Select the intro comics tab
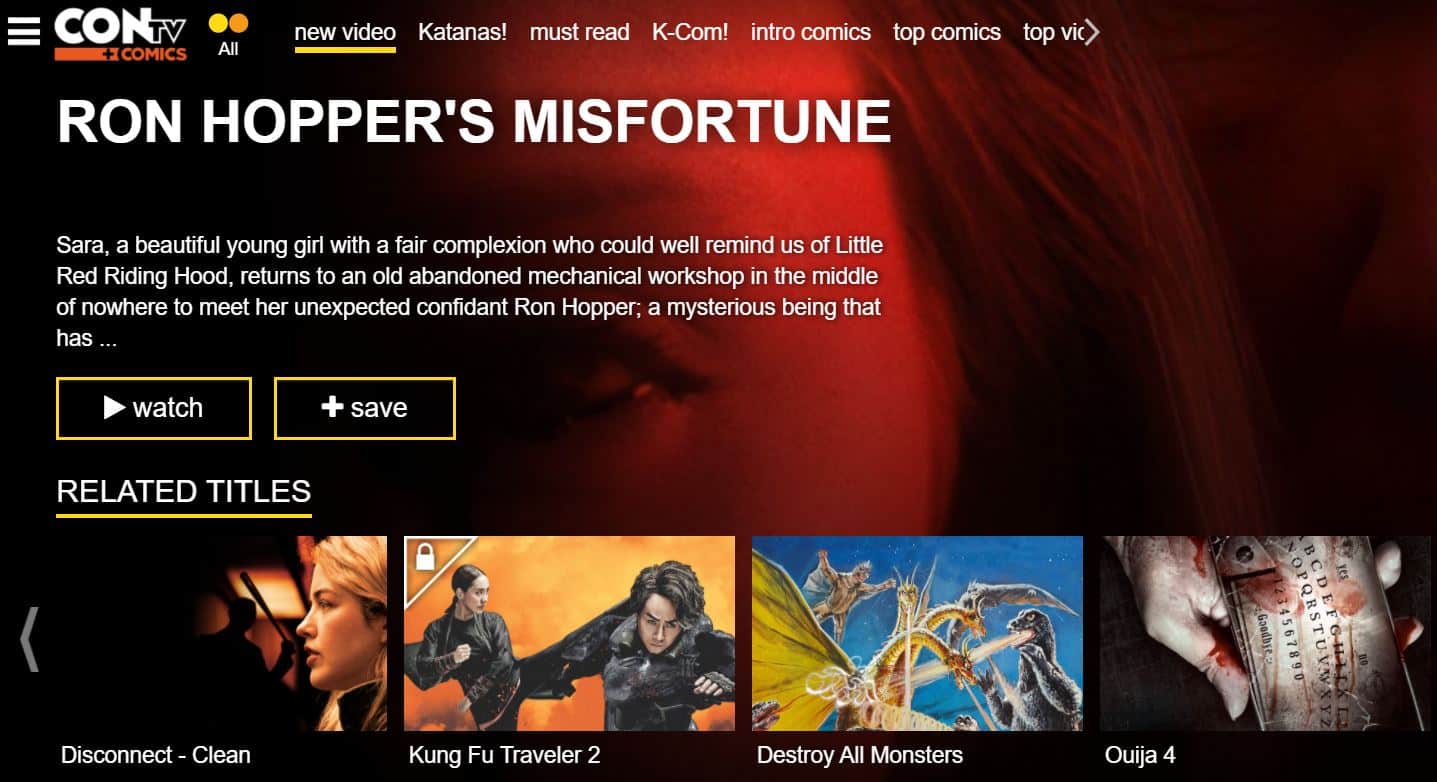 [810, 32]
